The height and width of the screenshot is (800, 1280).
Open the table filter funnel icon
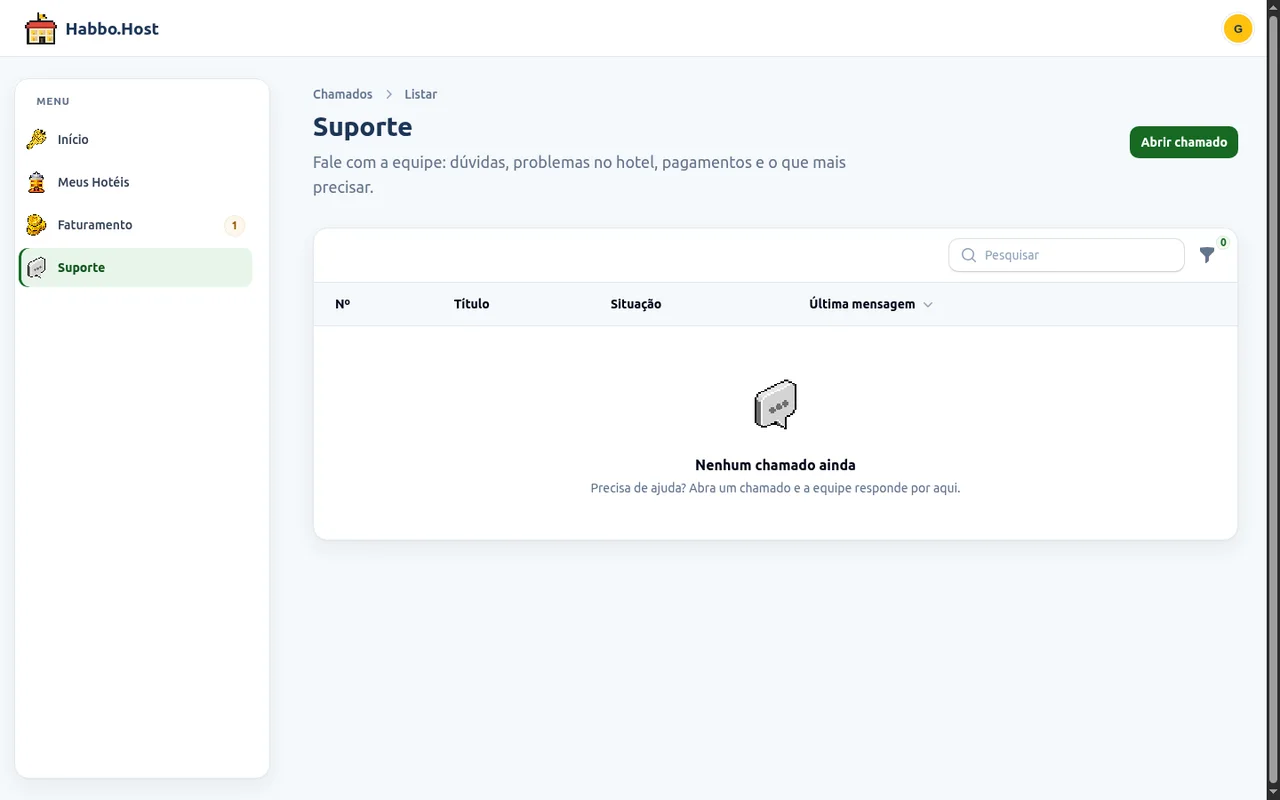[1207, 255]
